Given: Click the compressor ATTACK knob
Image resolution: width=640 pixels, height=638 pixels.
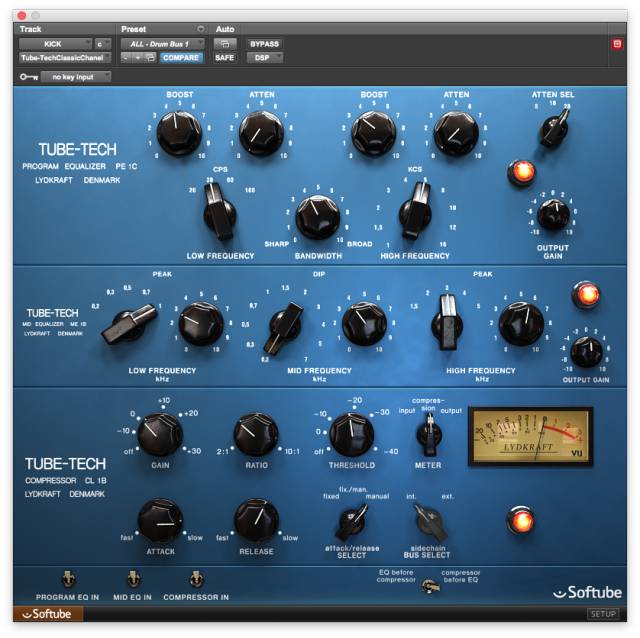Looking at the screenshot, I should [x=160, y=520].
